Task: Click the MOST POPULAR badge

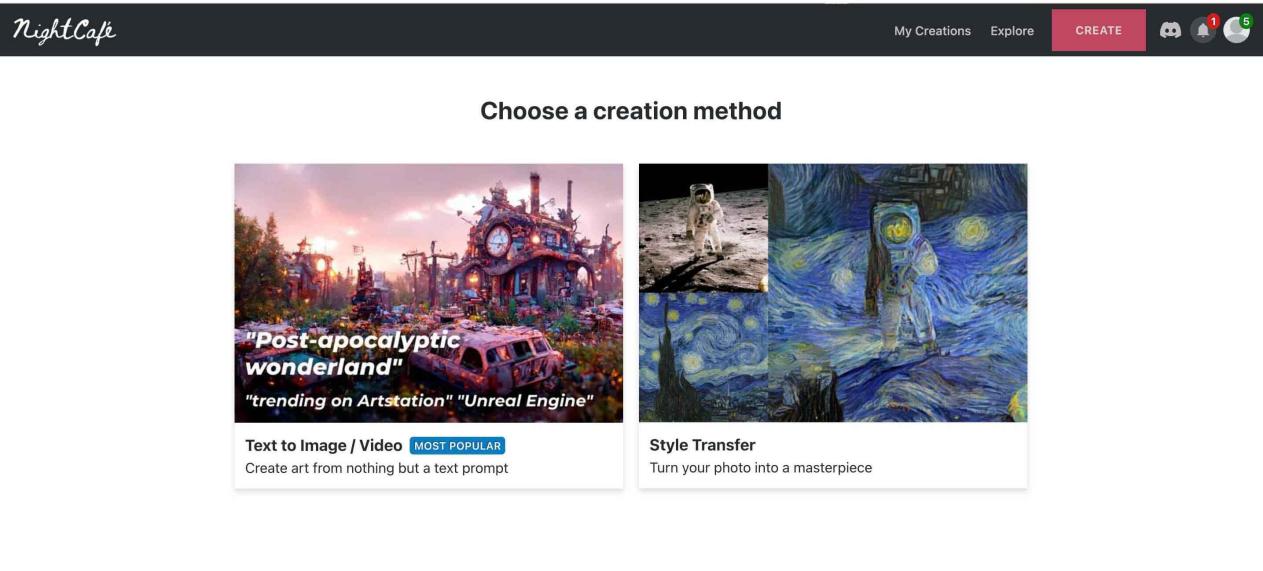Action: point(457,446)
